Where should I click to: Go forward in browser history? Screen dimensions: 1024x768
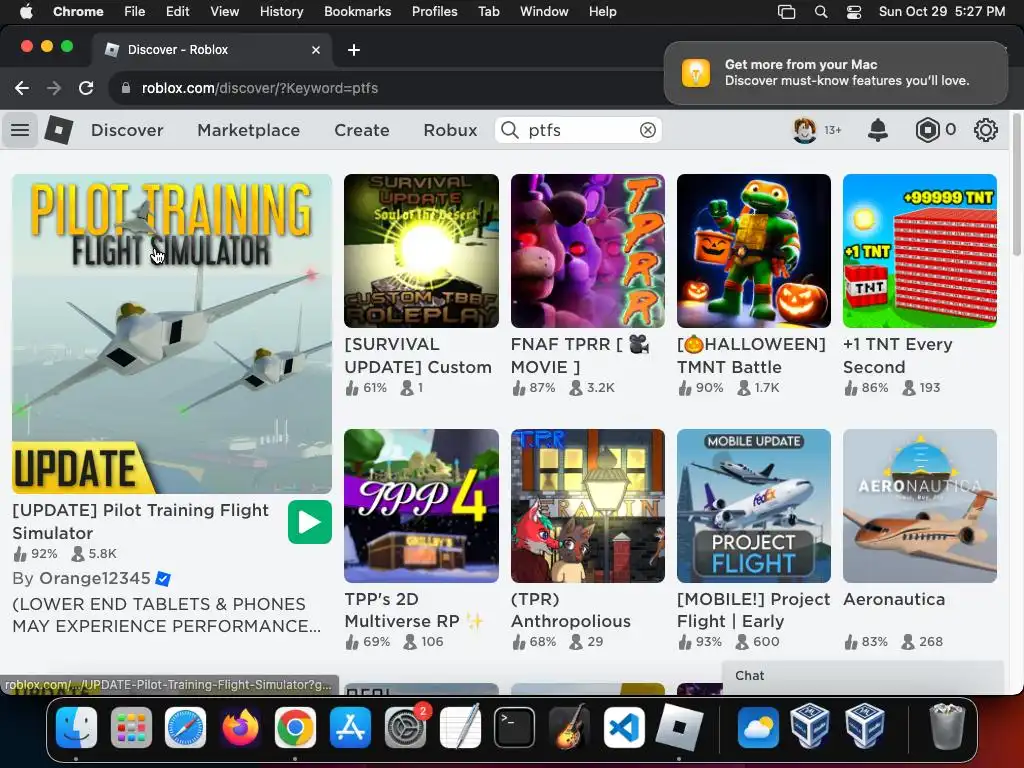tap(54, 88)
